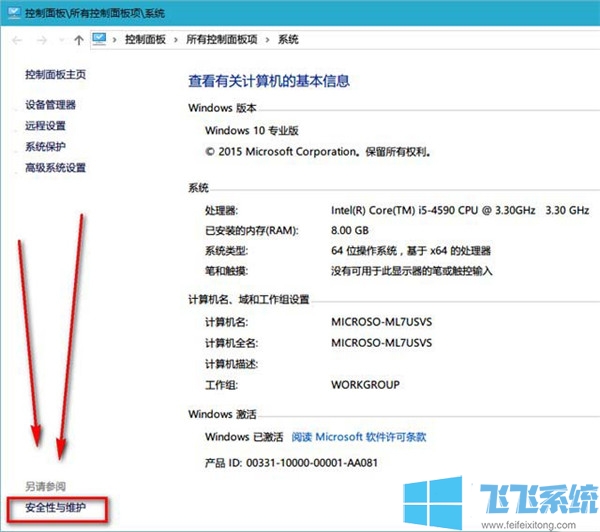Click the 处理器 label
The width and height of the screenshot is (600, 532).
pos(221,211)
